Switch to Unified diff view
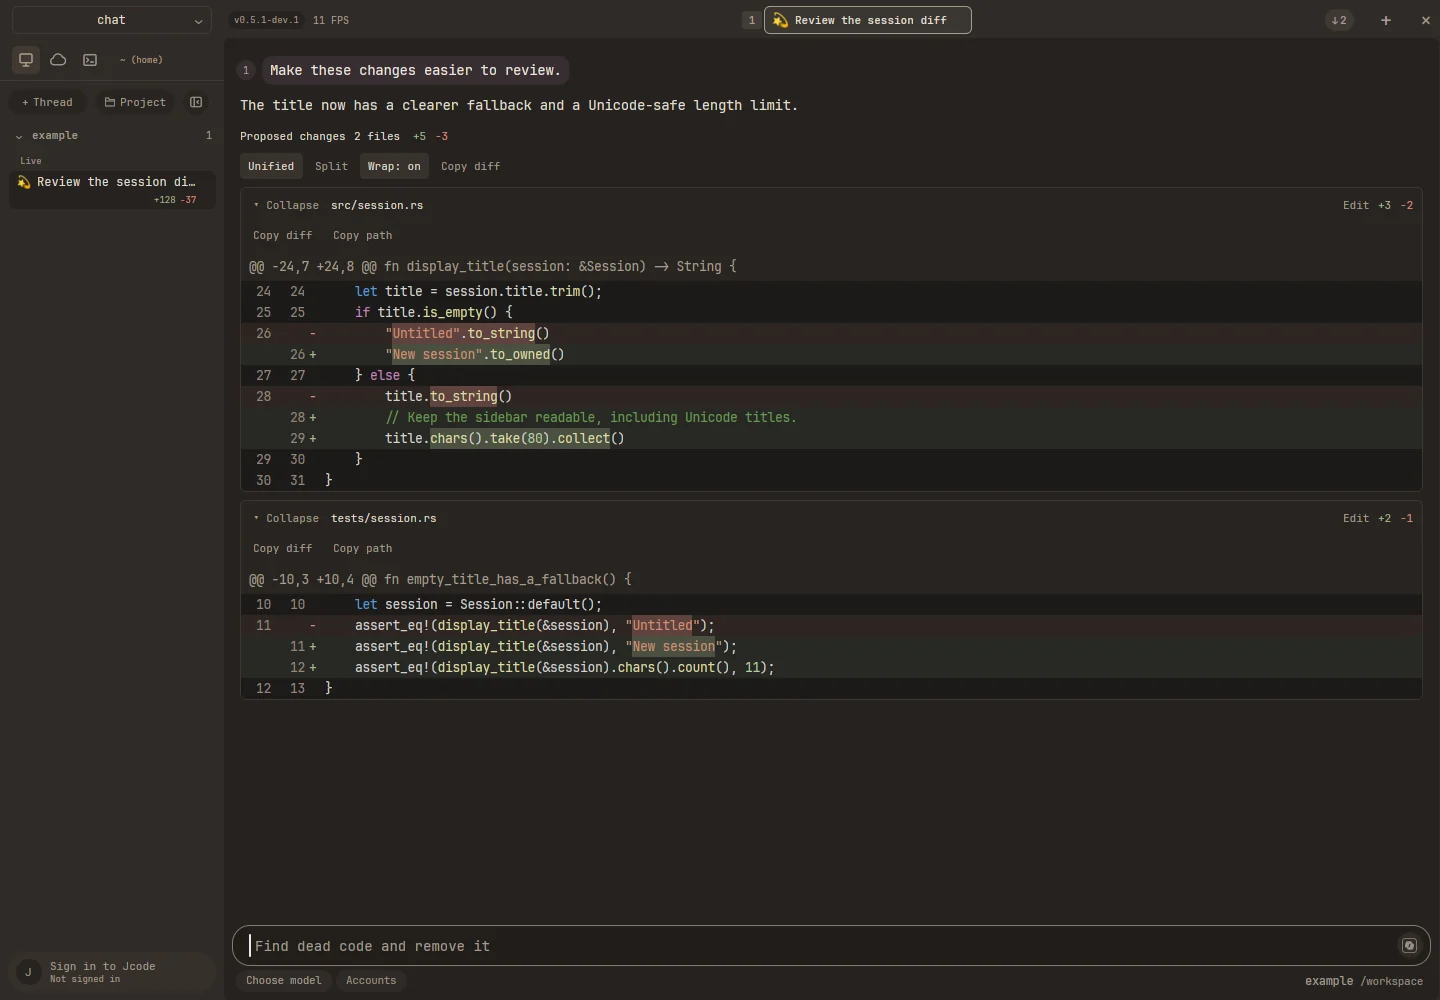1440x1000 pixels. pos(271,166)
